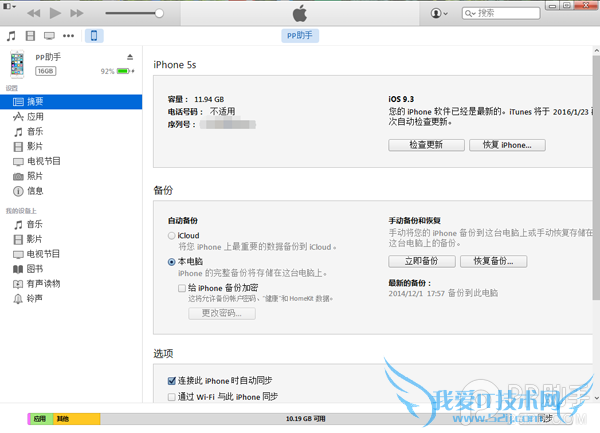Click the scrollbar up arrow

[x=596, y=50]
